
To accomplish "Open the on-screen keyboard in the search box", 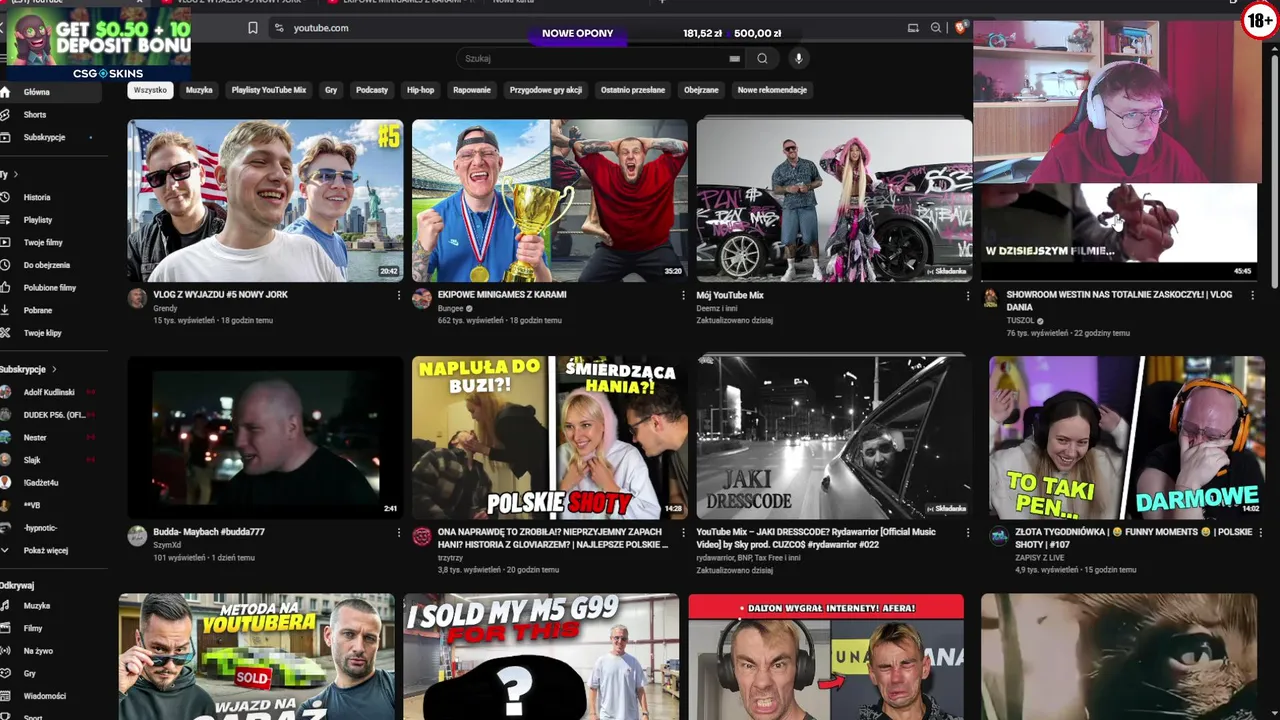I will click(735, 59).
